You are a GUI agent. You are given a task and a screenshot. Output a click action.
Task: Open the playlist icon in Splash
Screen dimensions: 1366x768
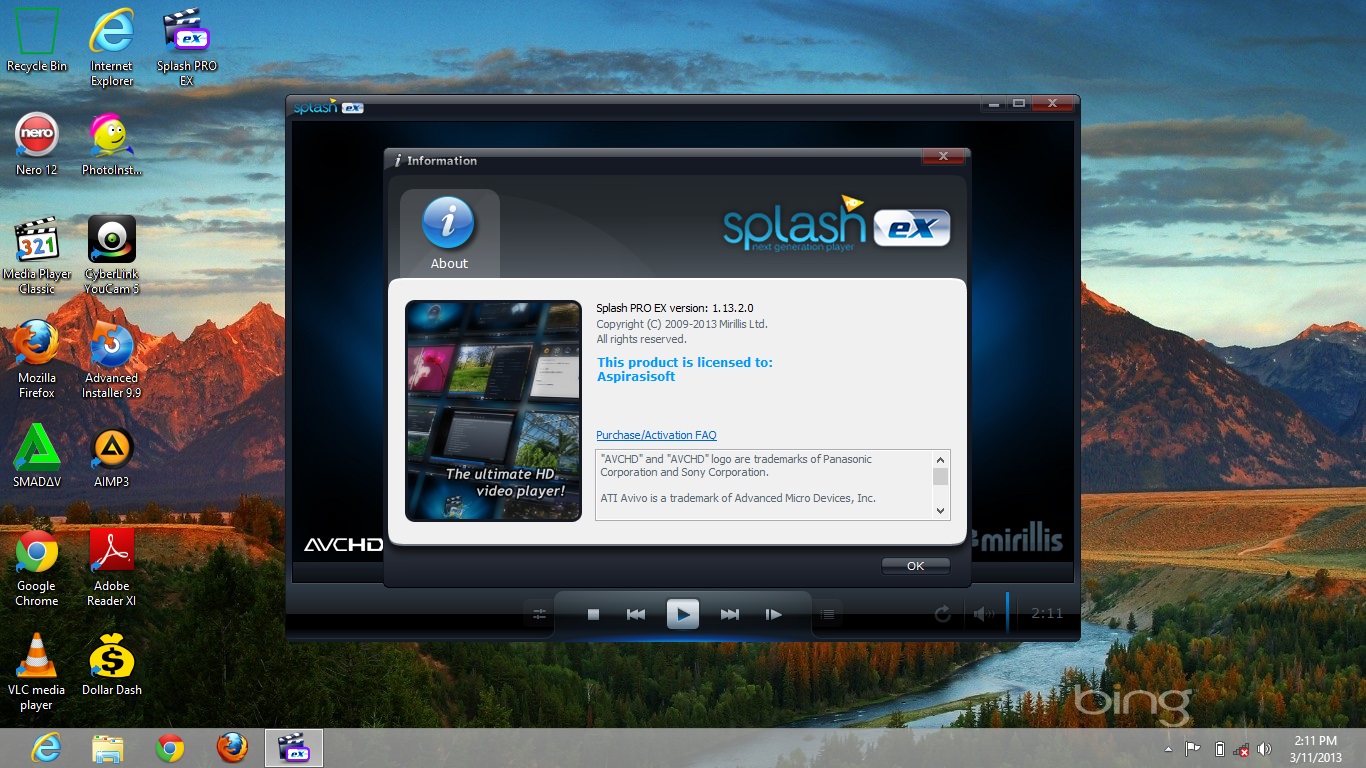pos(828,615)
